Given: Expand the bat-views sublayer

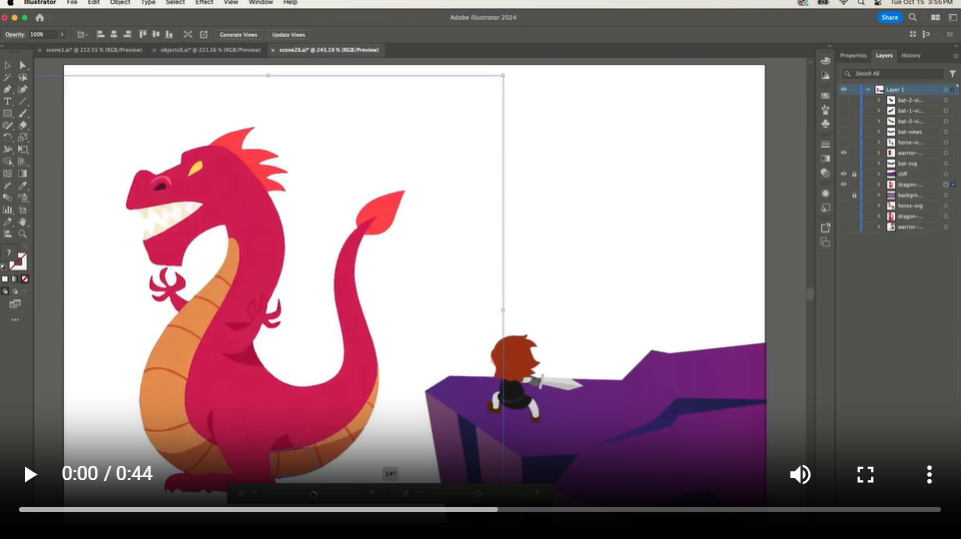Looking at the screenshot, I should (878, 132).
